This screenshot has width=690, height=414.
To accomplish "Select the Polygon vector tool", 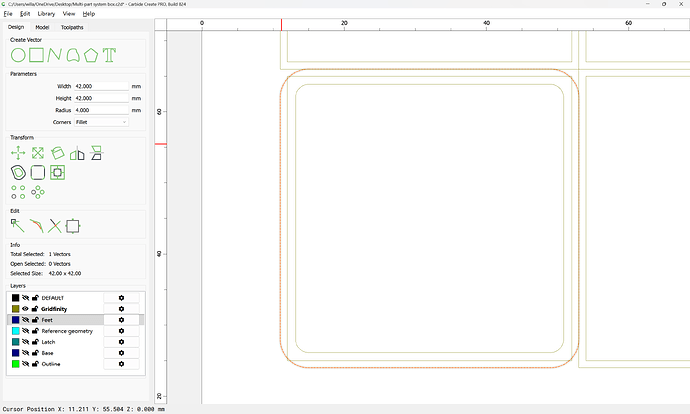I will tap(91, 55).
